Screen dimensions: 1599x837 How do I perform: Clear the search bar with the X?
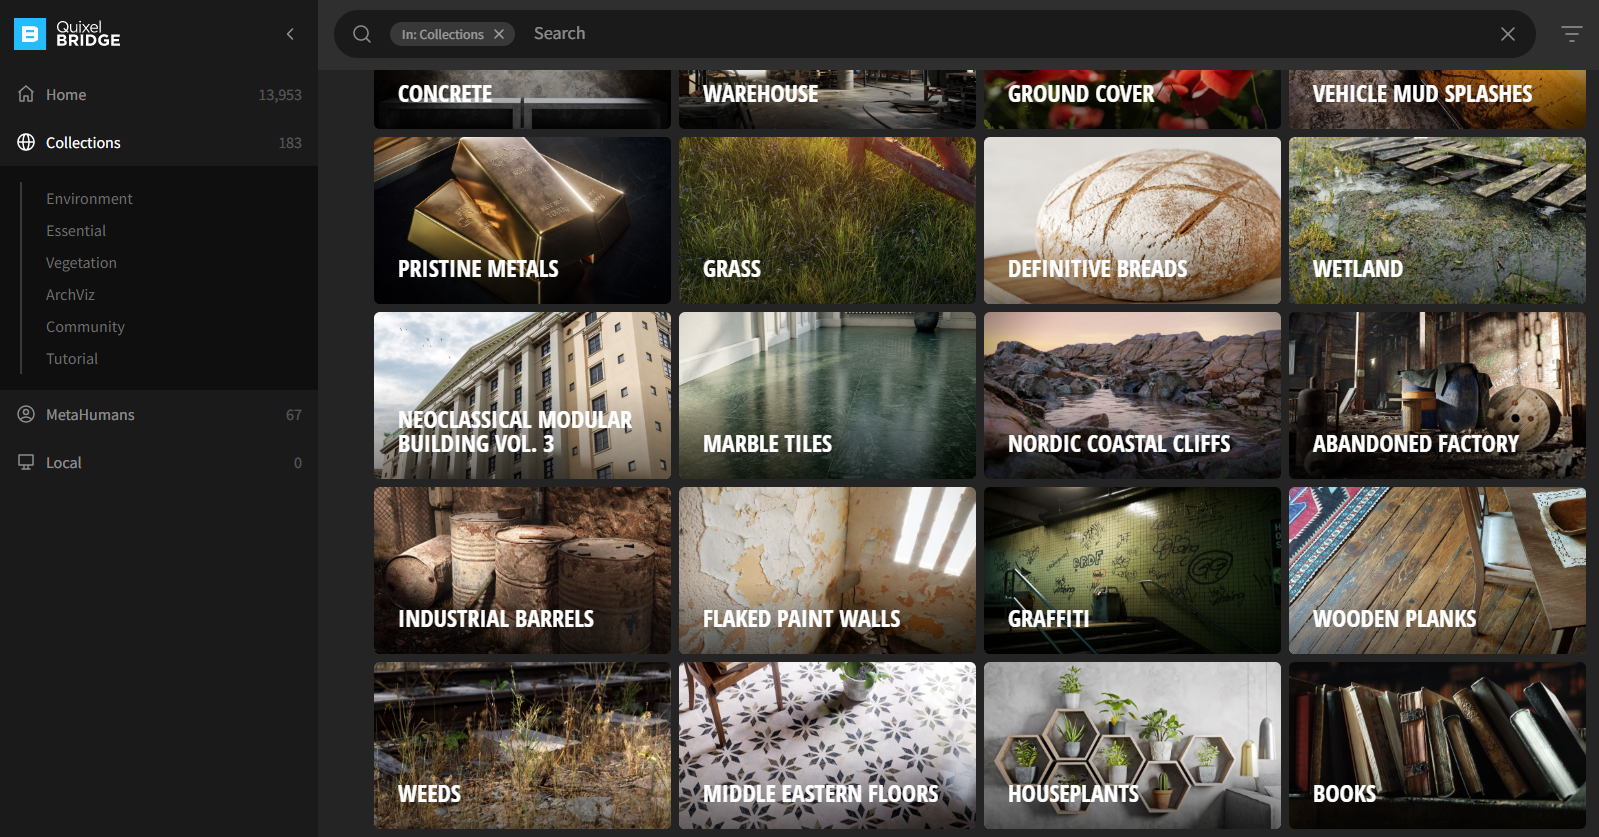1508,34
